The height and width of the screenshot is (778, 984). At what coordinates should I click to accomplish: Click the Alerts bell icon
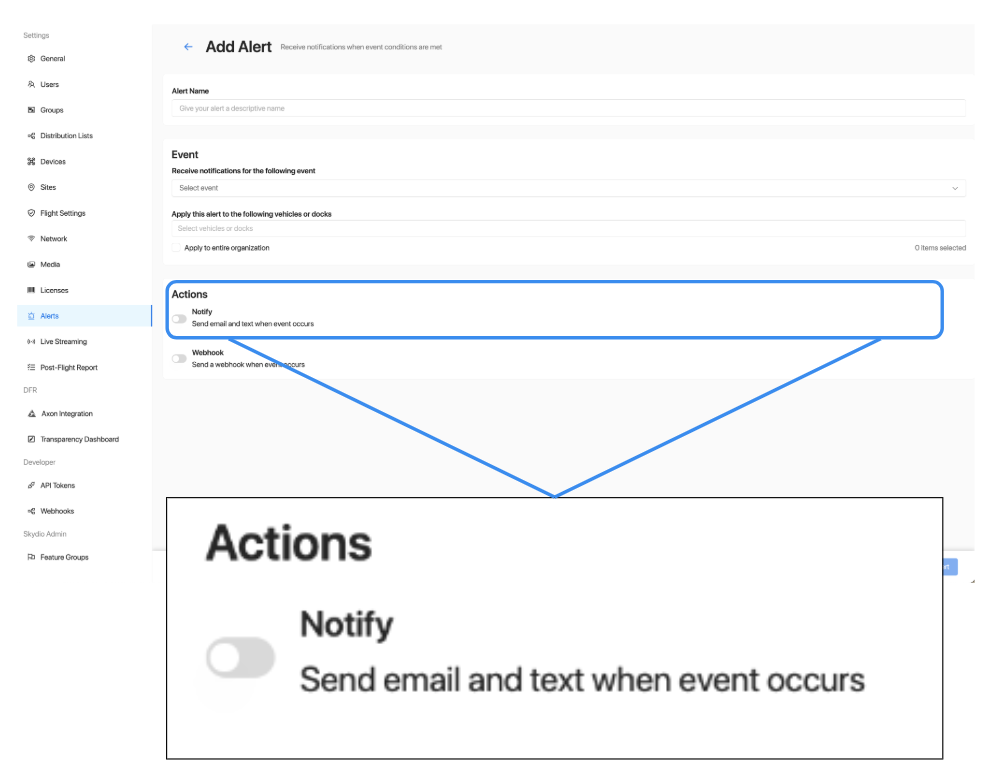pos(31,316)
